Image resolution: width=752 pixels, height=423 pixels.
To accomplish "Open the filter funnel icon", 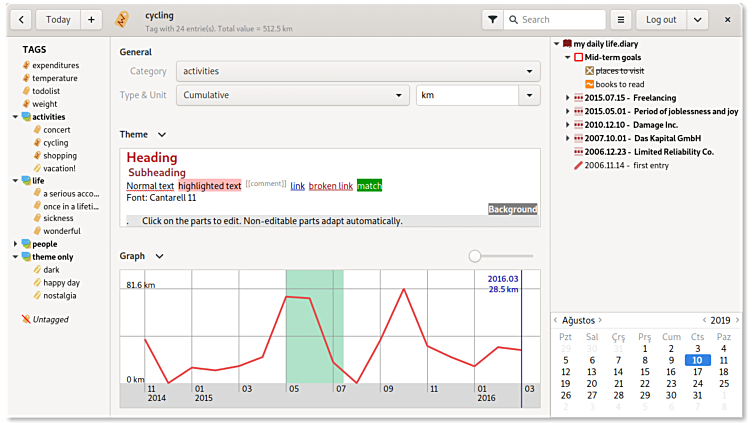I will [x=492, y=19].
